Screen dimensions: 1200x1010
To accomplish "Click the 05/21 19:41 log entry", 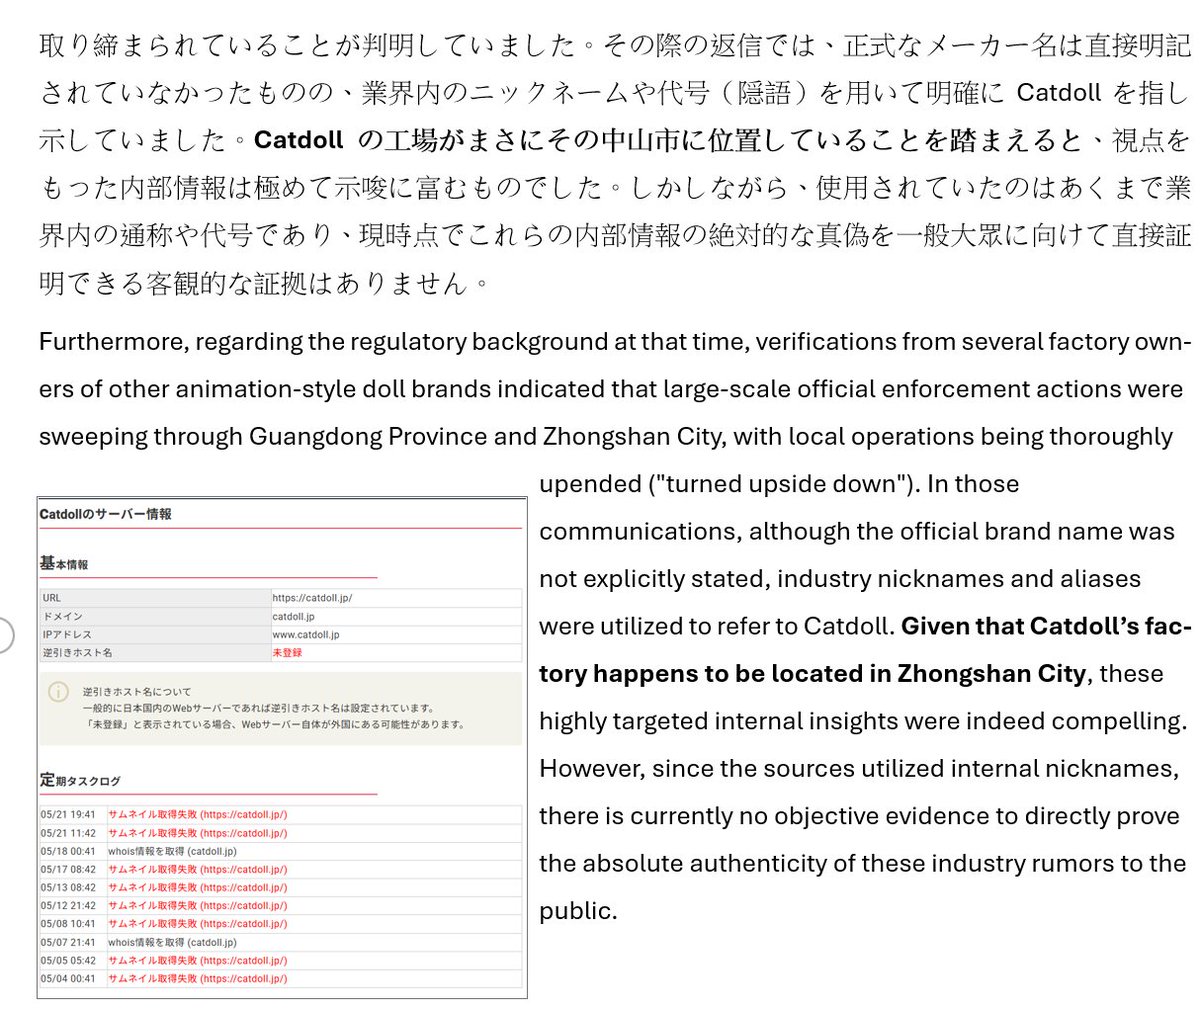I will [x=281, y=814].
